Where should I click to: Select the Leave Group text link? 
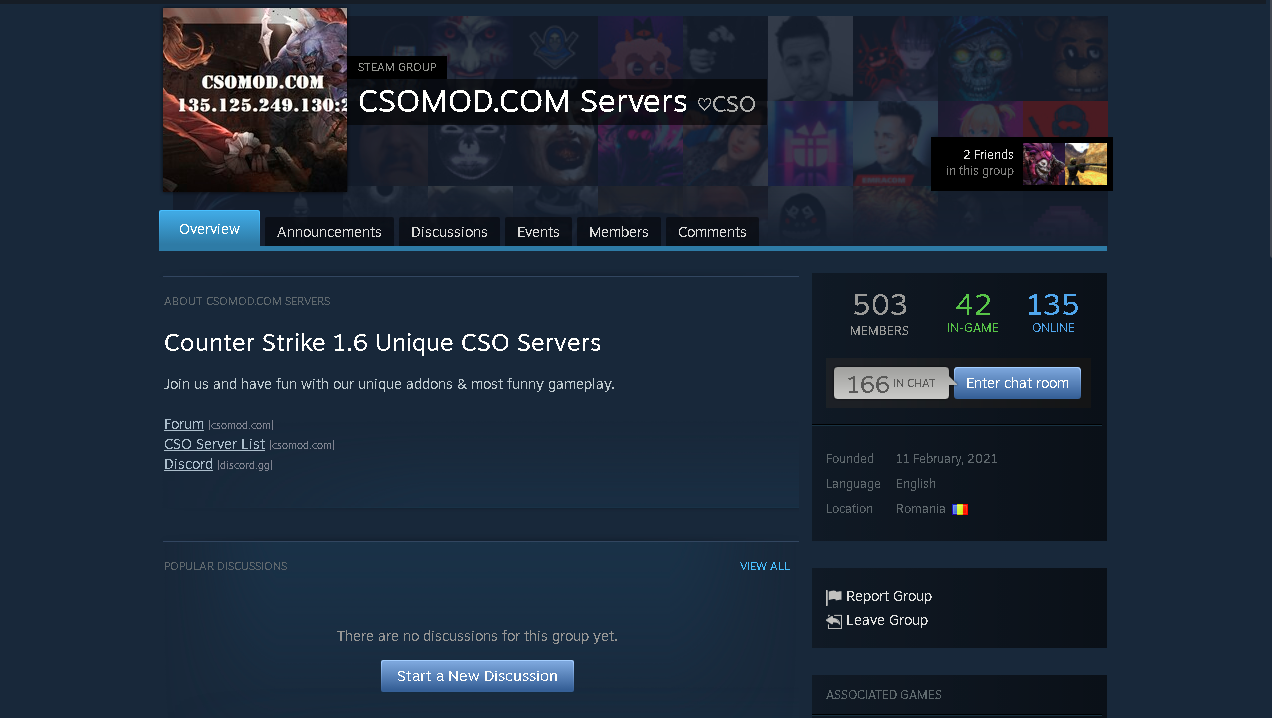(887, 620)
